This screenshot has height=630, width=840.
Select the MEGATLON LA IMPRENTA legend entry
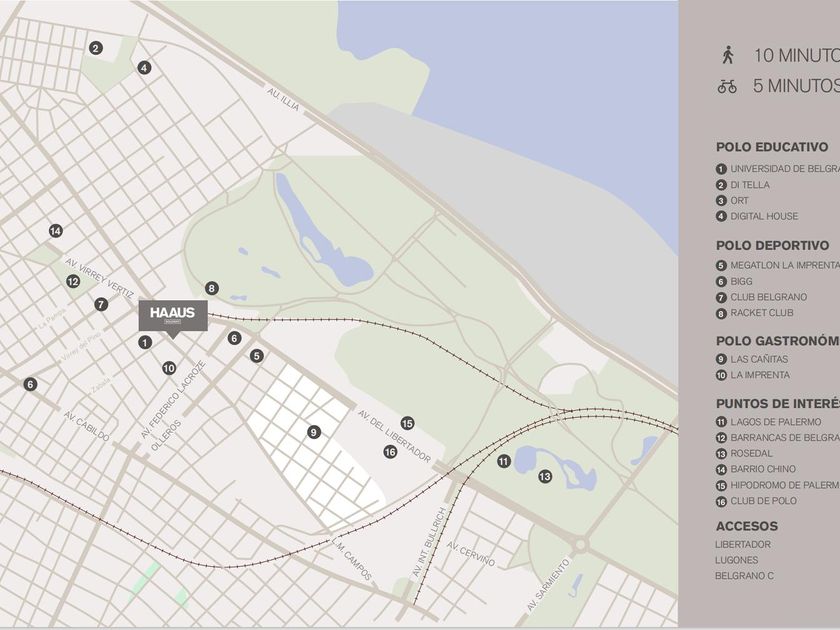tap(778, 265)
